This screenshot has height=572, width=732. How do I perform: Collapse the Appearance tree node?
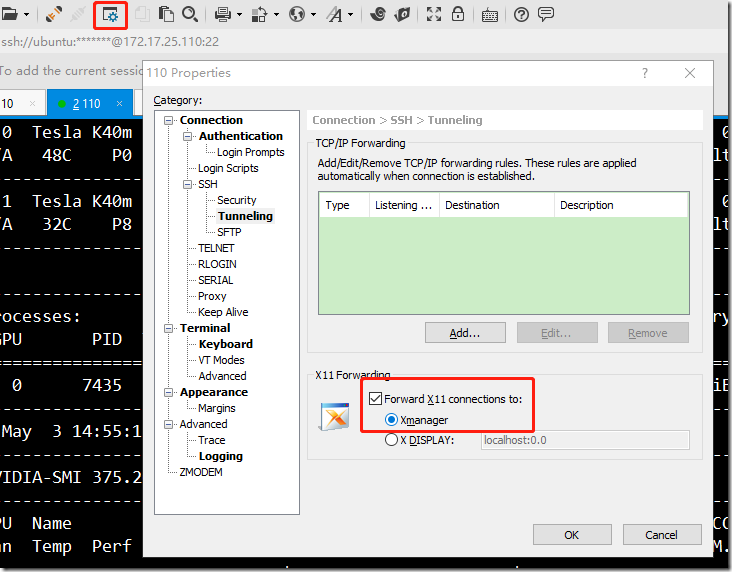point(168,393)
